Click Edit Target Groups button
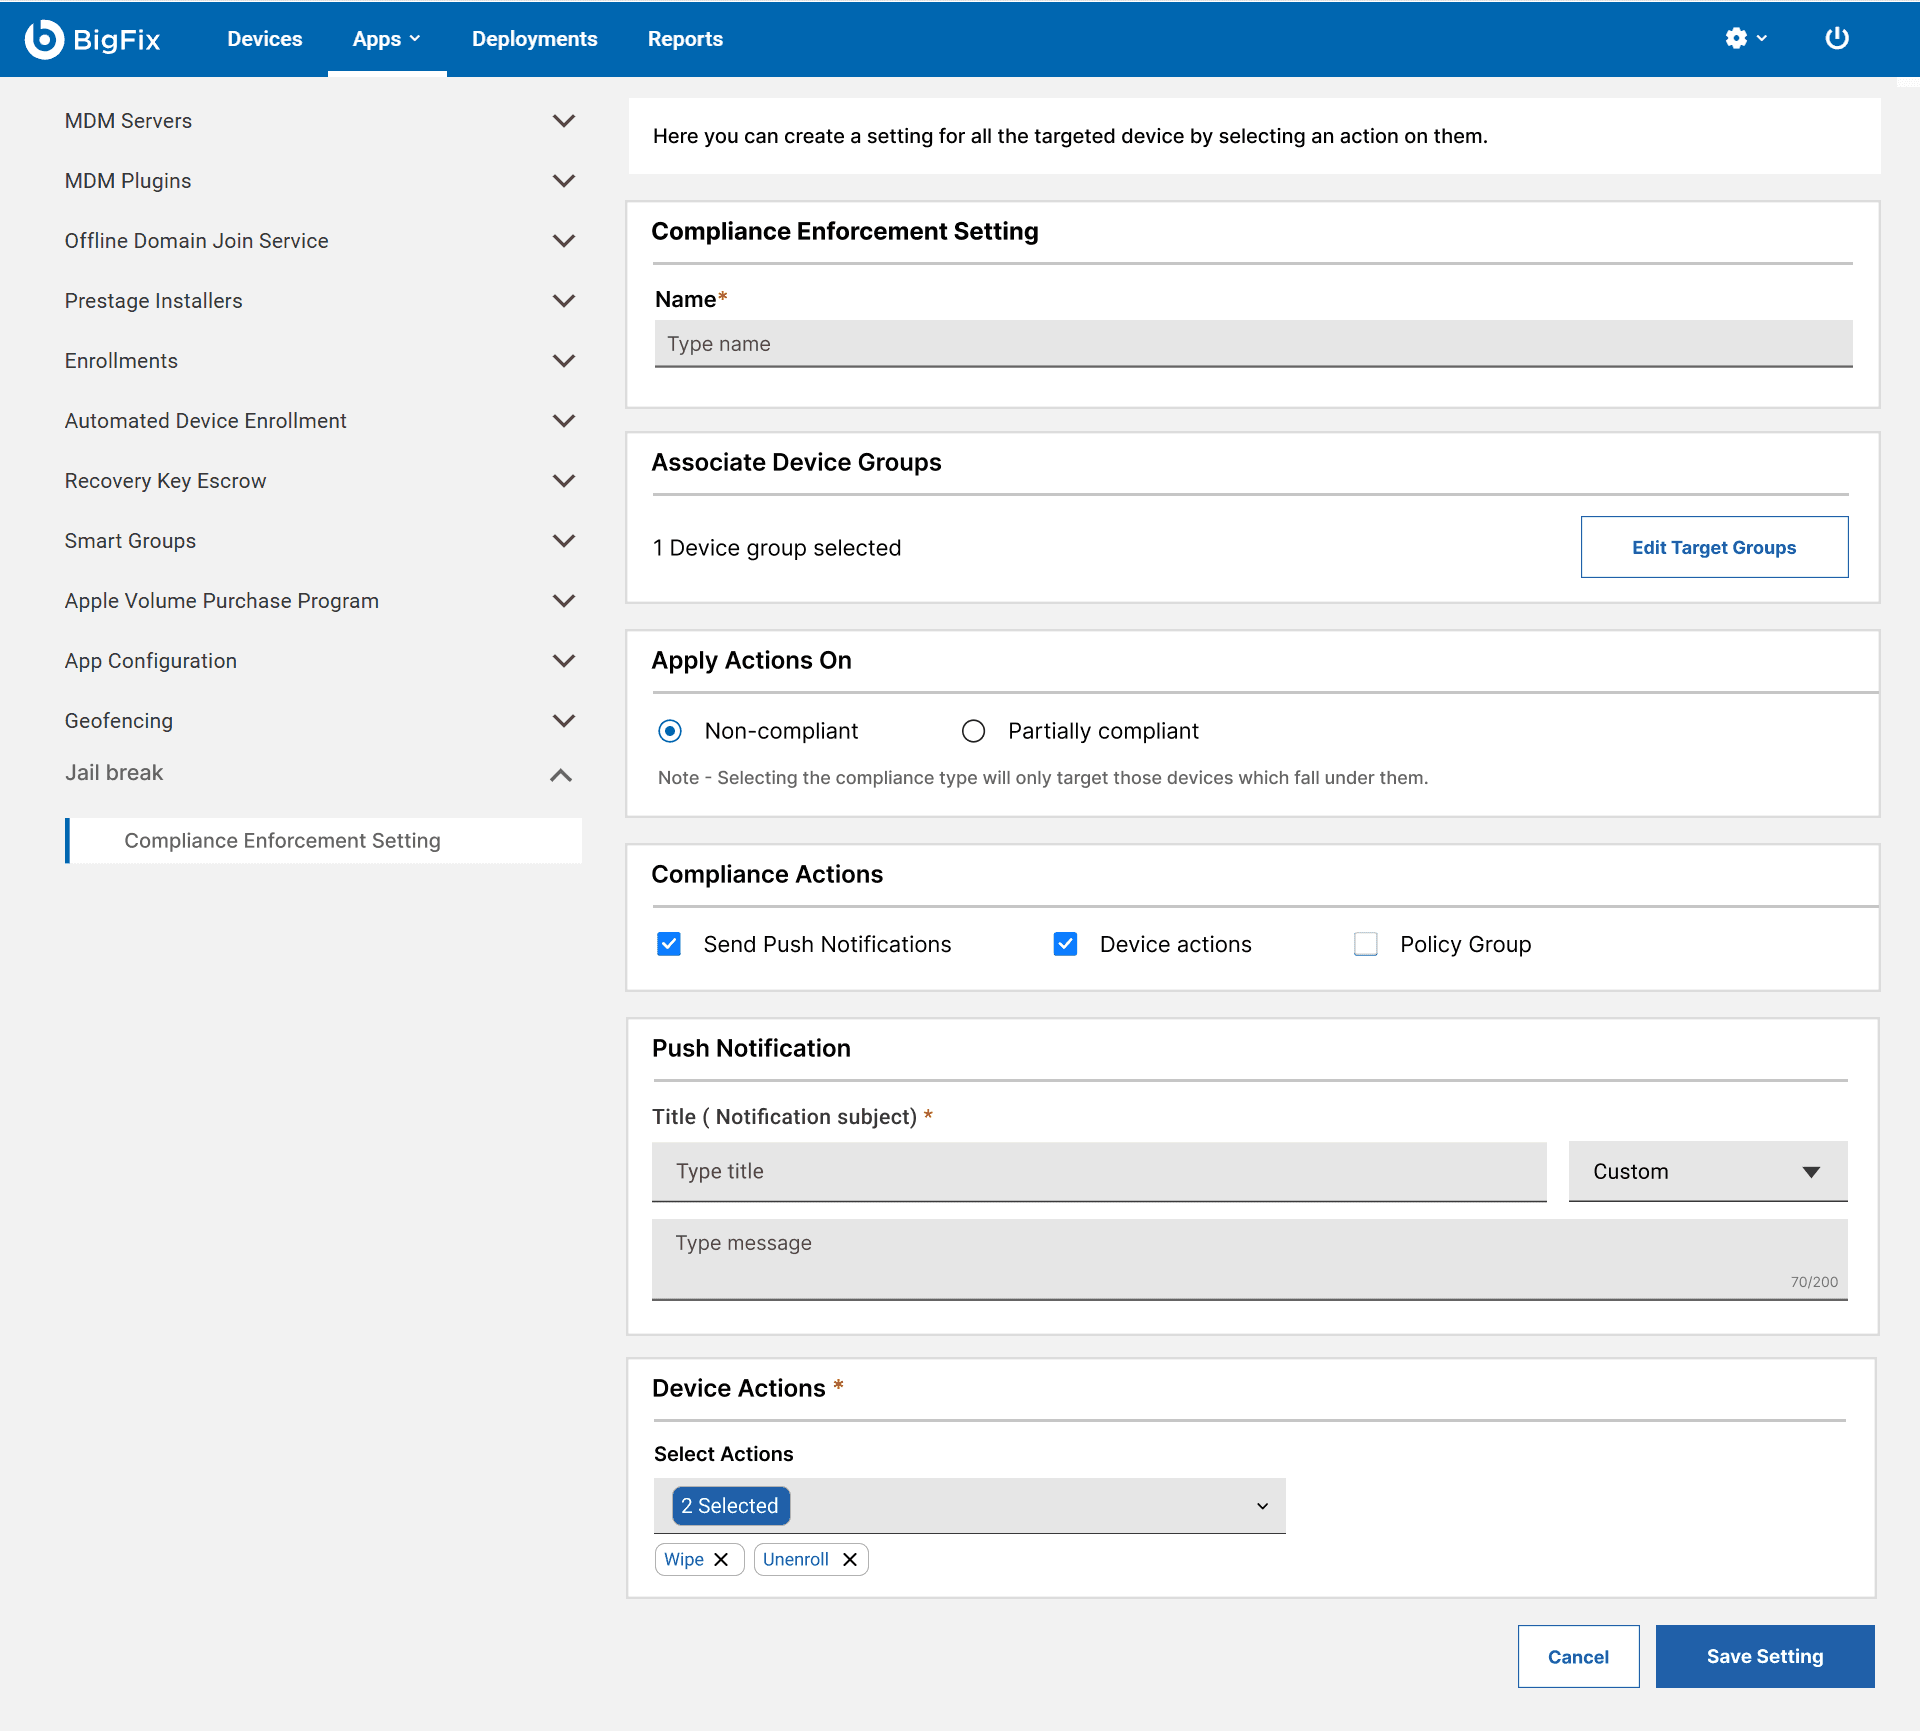Image resolution: width=1920 pixels, height=1731 pixels. [1714, 547]
